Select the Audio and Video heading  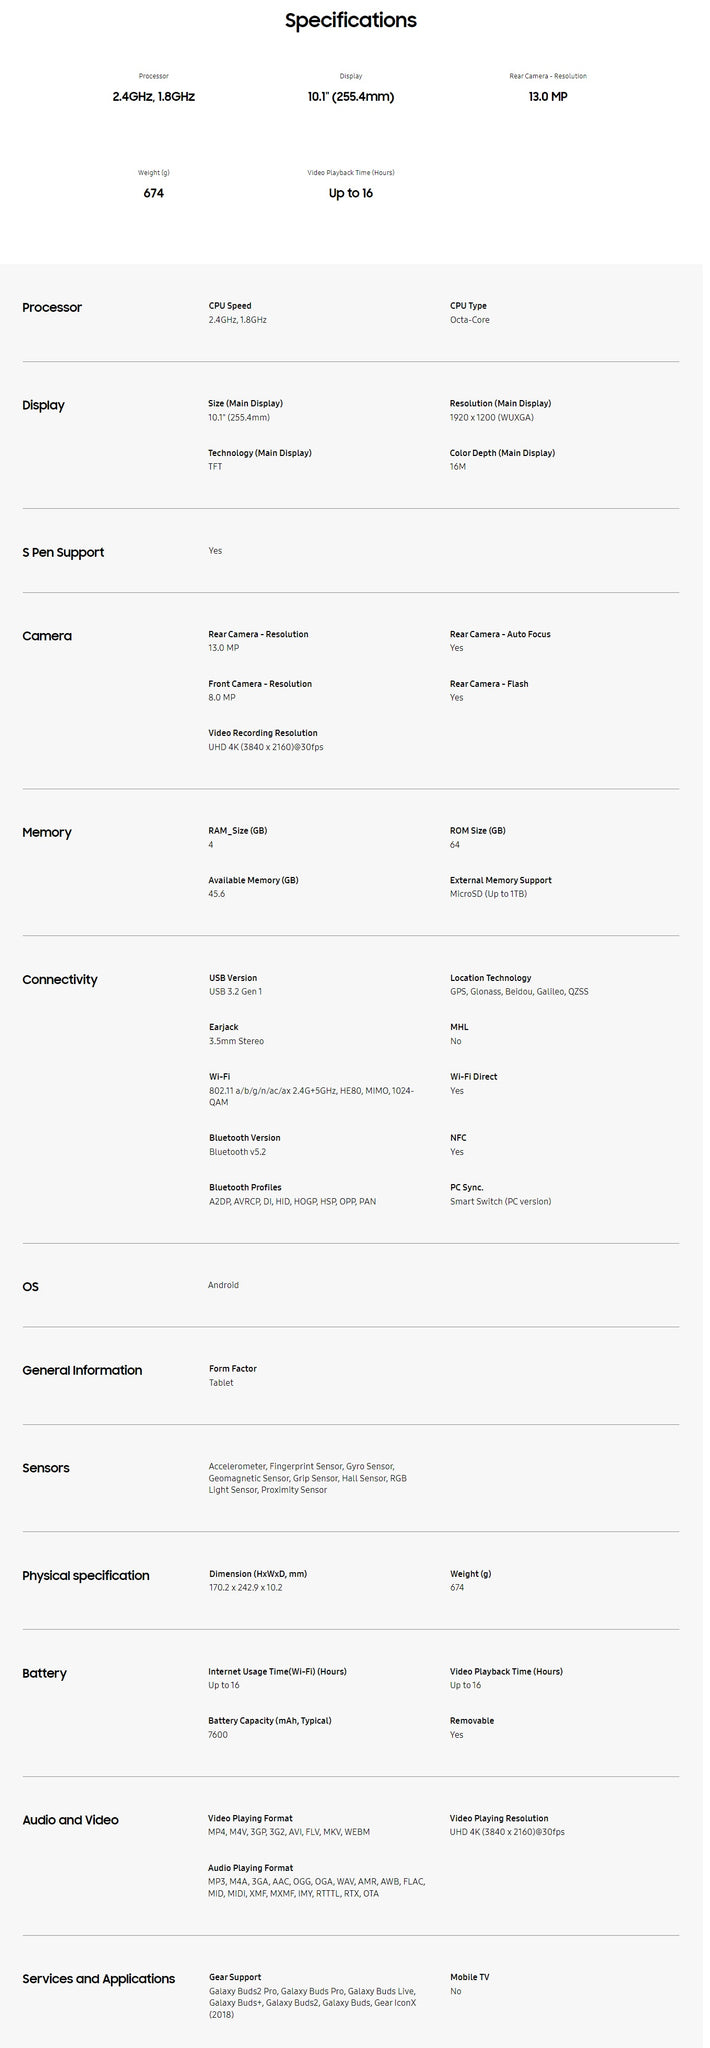click(70, 1820)
